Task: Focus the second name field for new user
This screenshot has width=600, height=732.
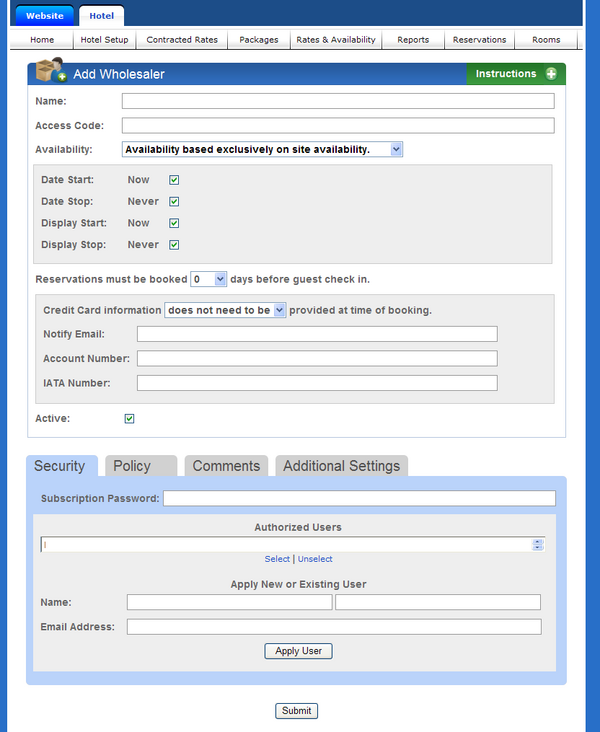Action: pos(438,602)
